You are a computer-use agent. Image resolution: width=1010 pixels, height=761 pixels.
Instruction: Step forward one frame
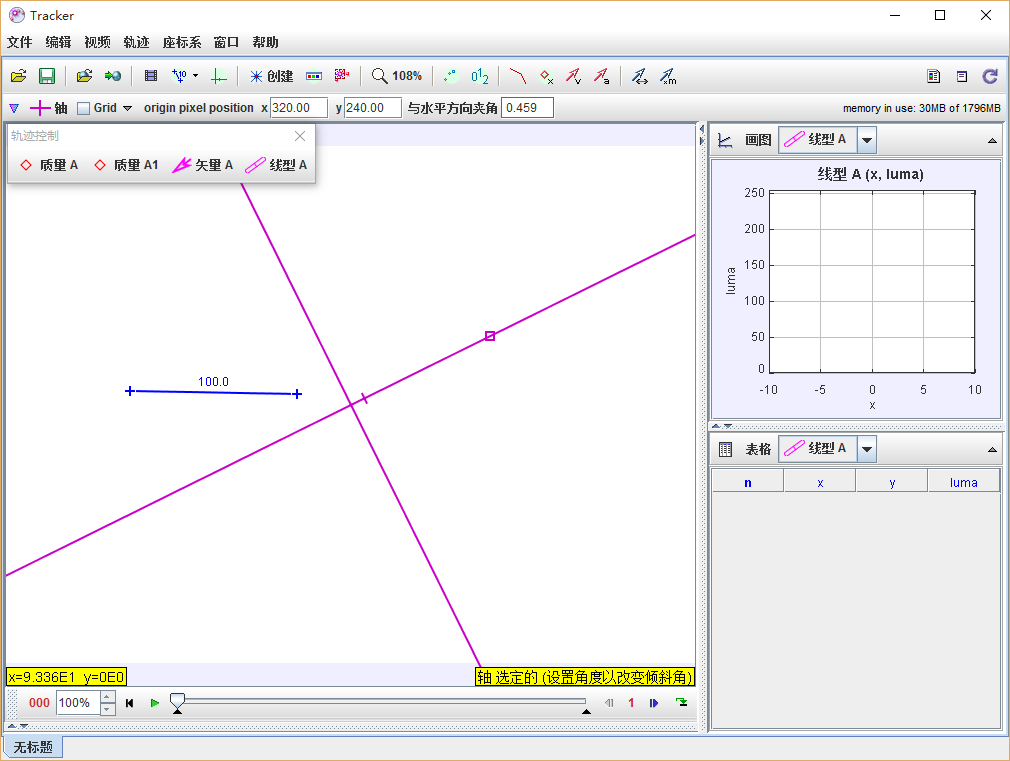coord(654,703)
